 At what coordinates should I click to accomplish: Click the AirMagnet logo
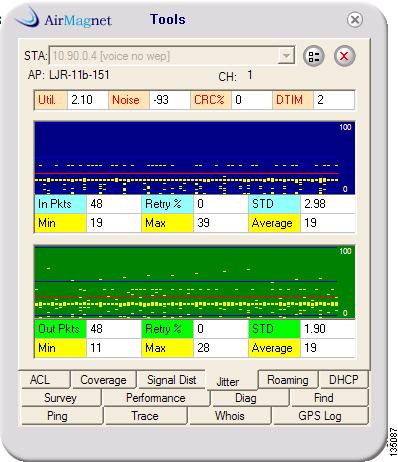(x=64, y=18)
